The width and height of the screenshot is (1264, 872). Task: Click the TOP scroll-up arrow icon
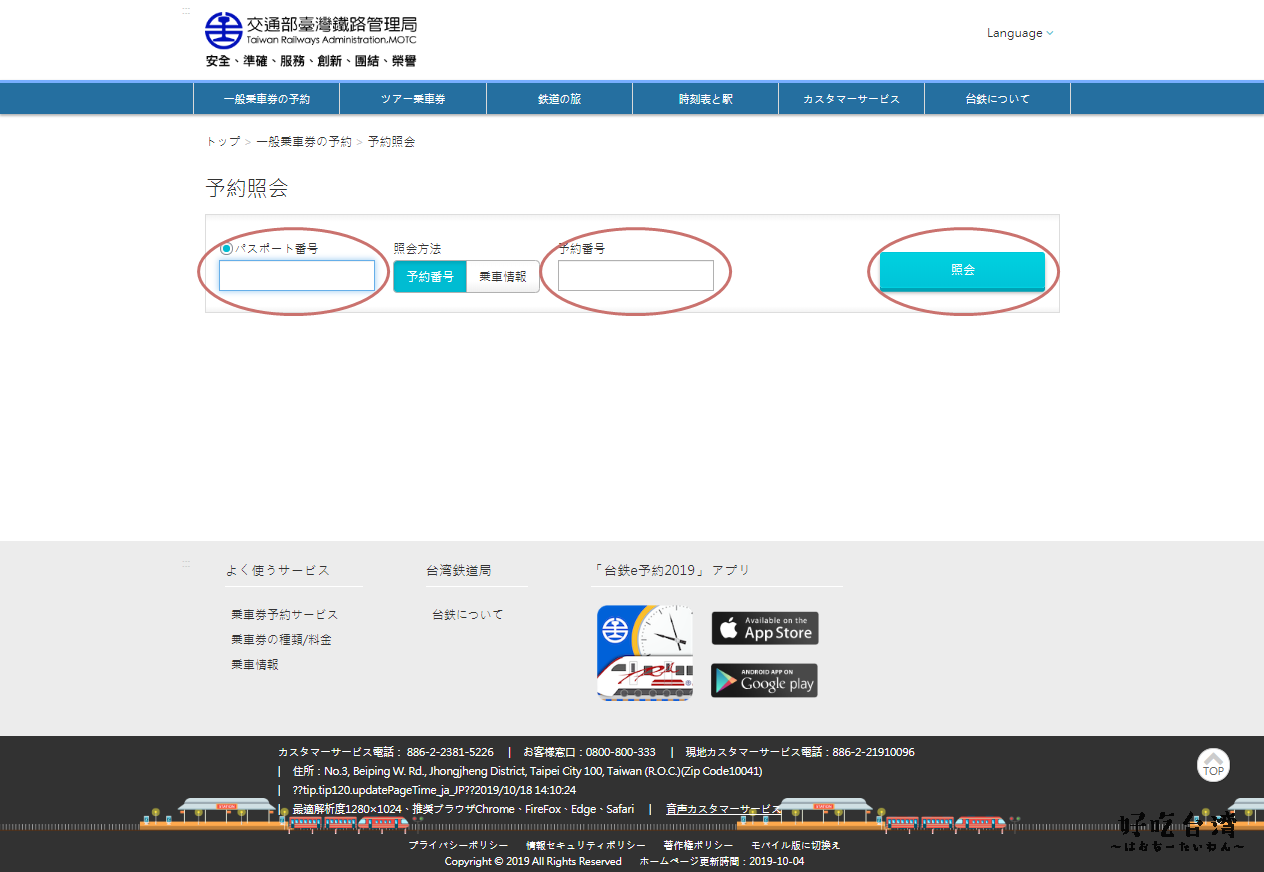pos(1213,765)
